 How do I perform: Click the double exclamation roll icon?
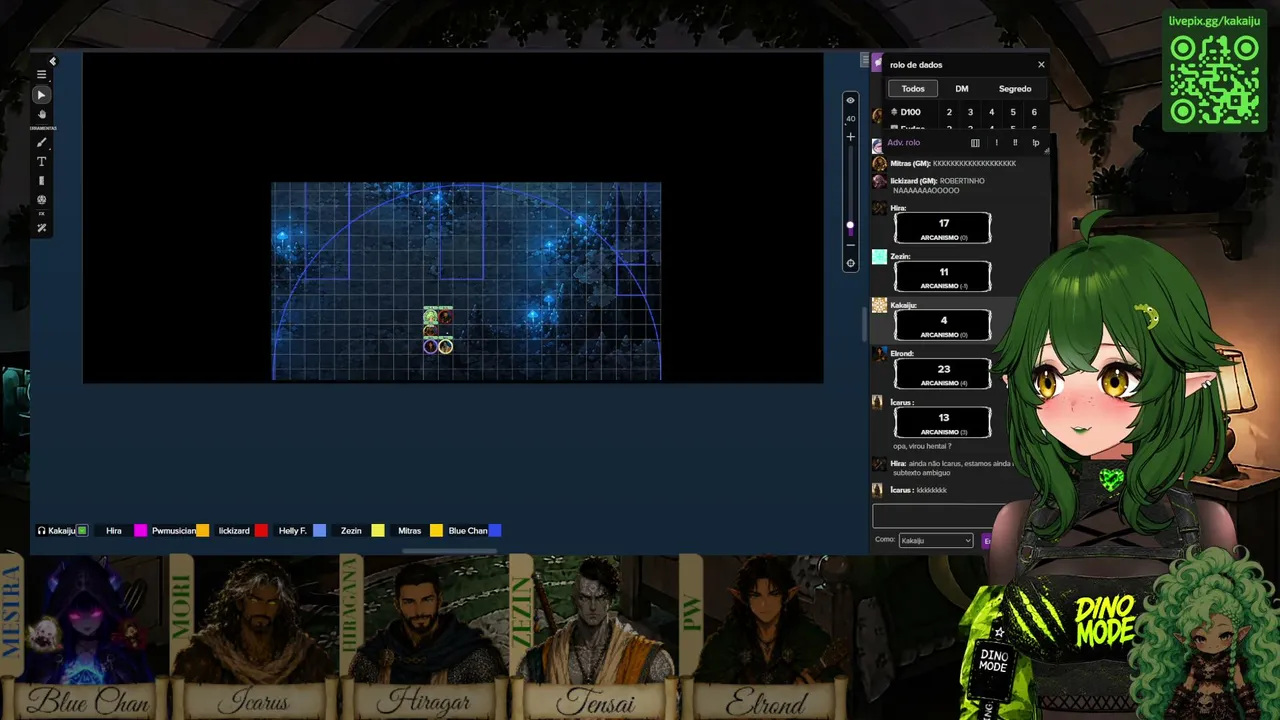pos(1015,143)
